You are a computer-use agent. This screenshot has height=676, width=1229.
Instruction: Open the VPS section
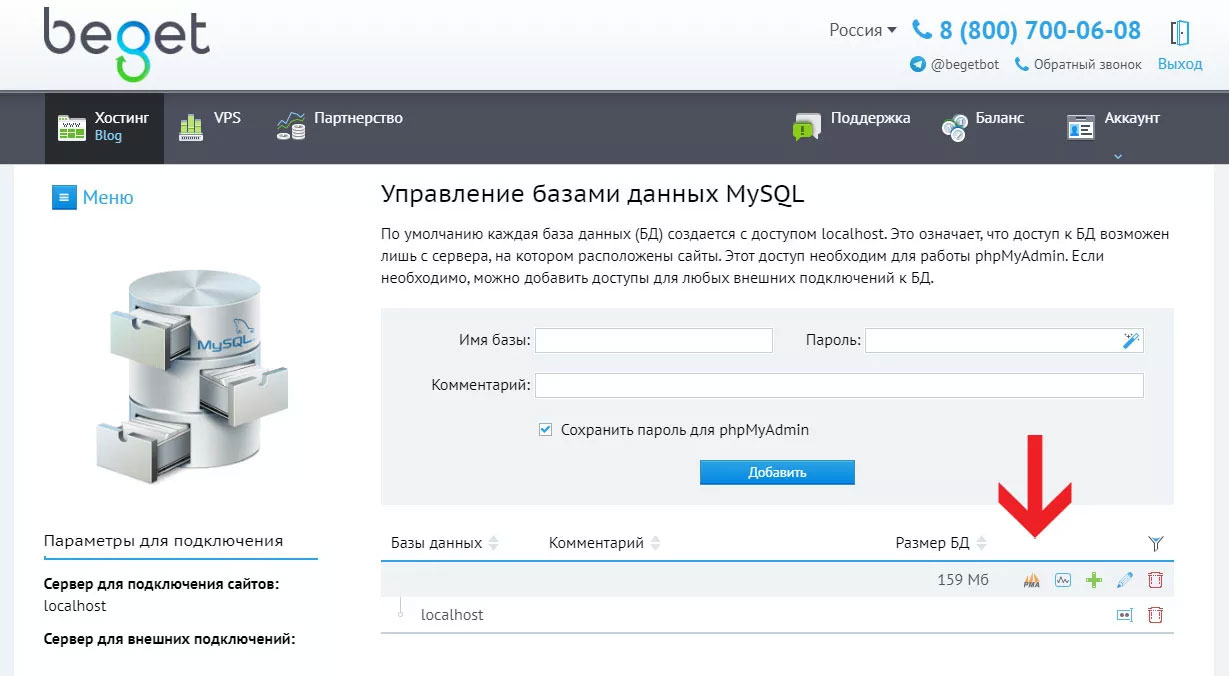pos(210,127)
